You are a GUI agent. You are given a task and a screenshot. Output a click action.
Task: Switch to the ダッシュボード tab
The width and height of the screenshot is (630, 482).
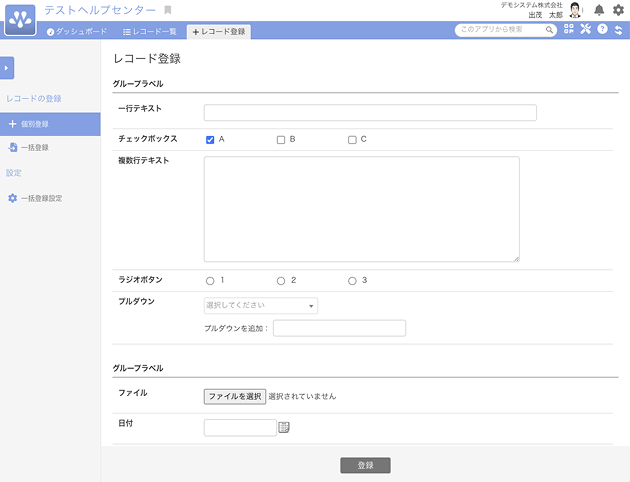77,32
